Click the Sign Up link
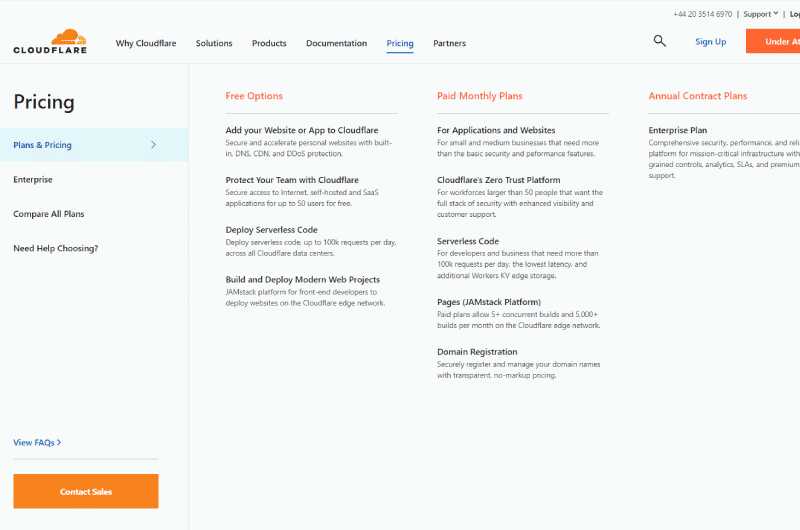800x530 pixels. [710, 42]
